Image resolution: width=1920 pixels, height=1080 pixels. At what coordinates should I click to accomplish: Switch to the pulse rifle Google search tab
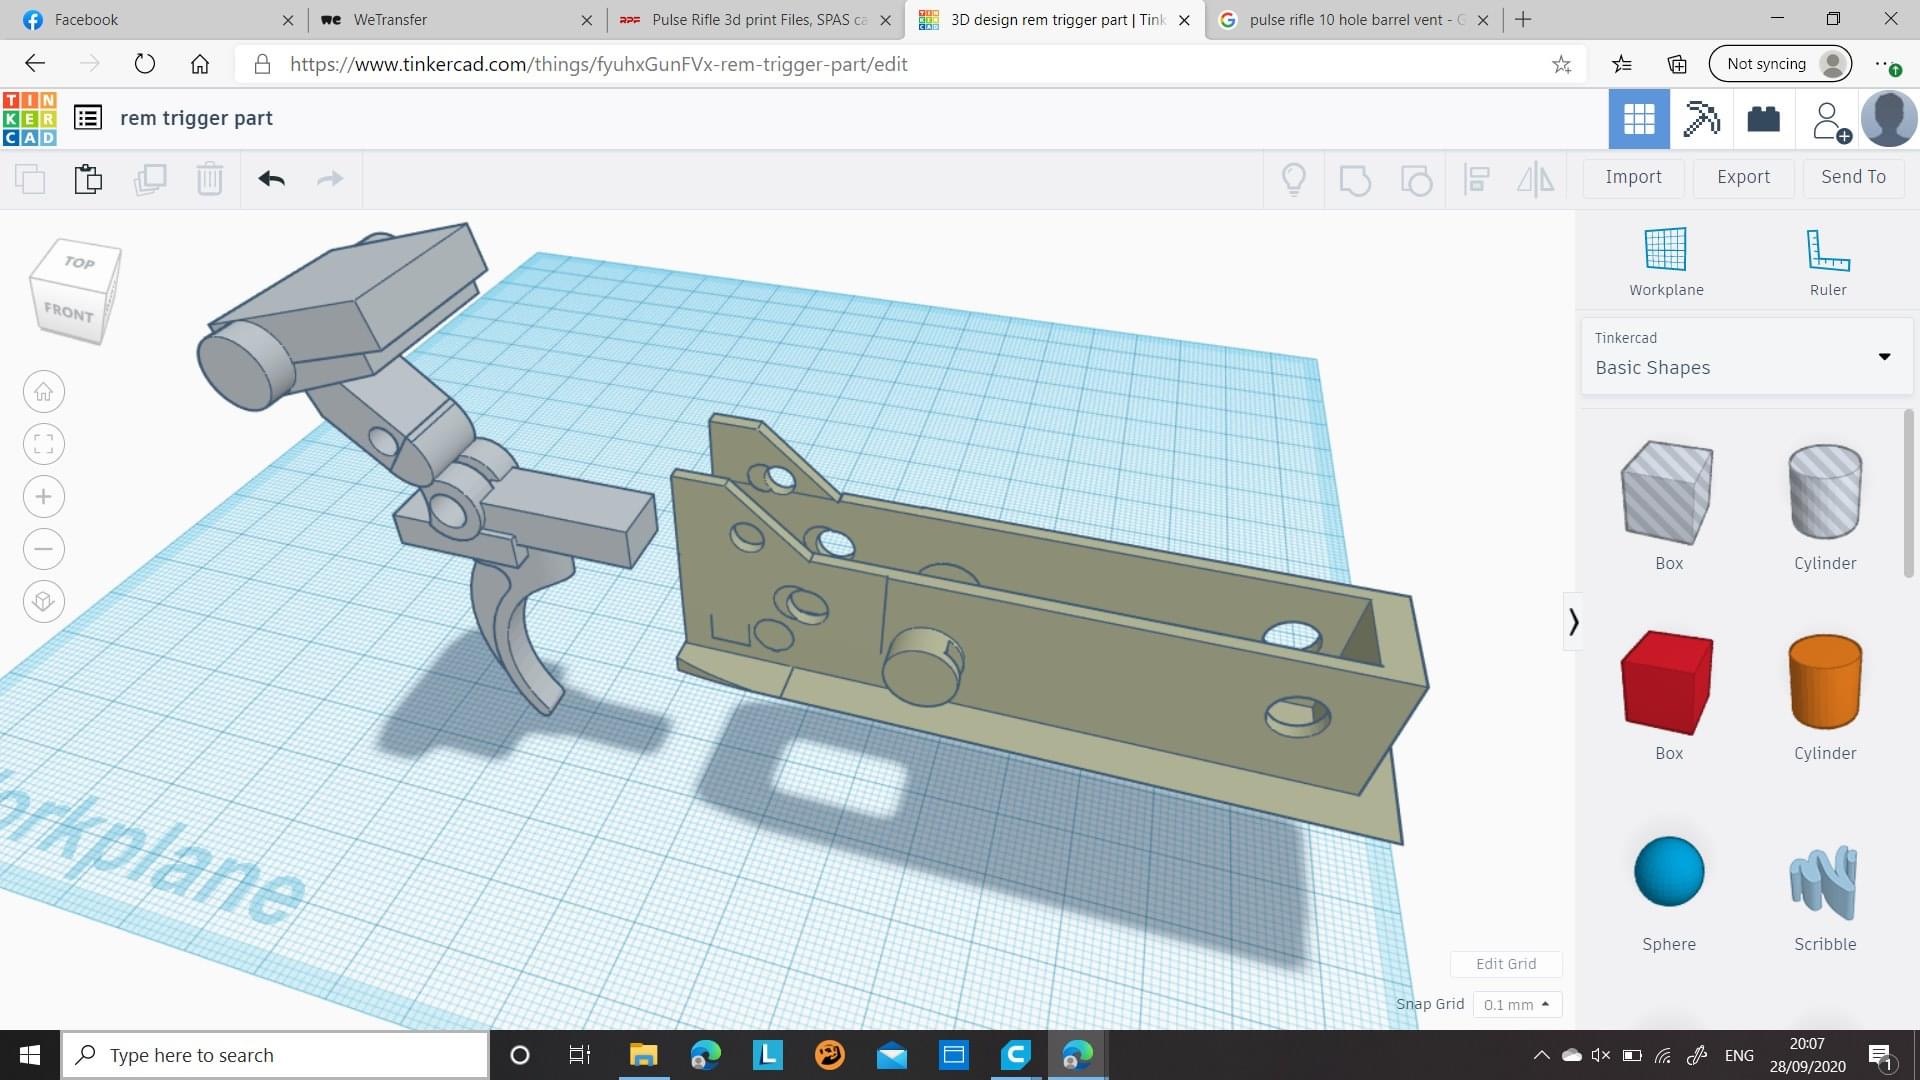(1354, 20)
